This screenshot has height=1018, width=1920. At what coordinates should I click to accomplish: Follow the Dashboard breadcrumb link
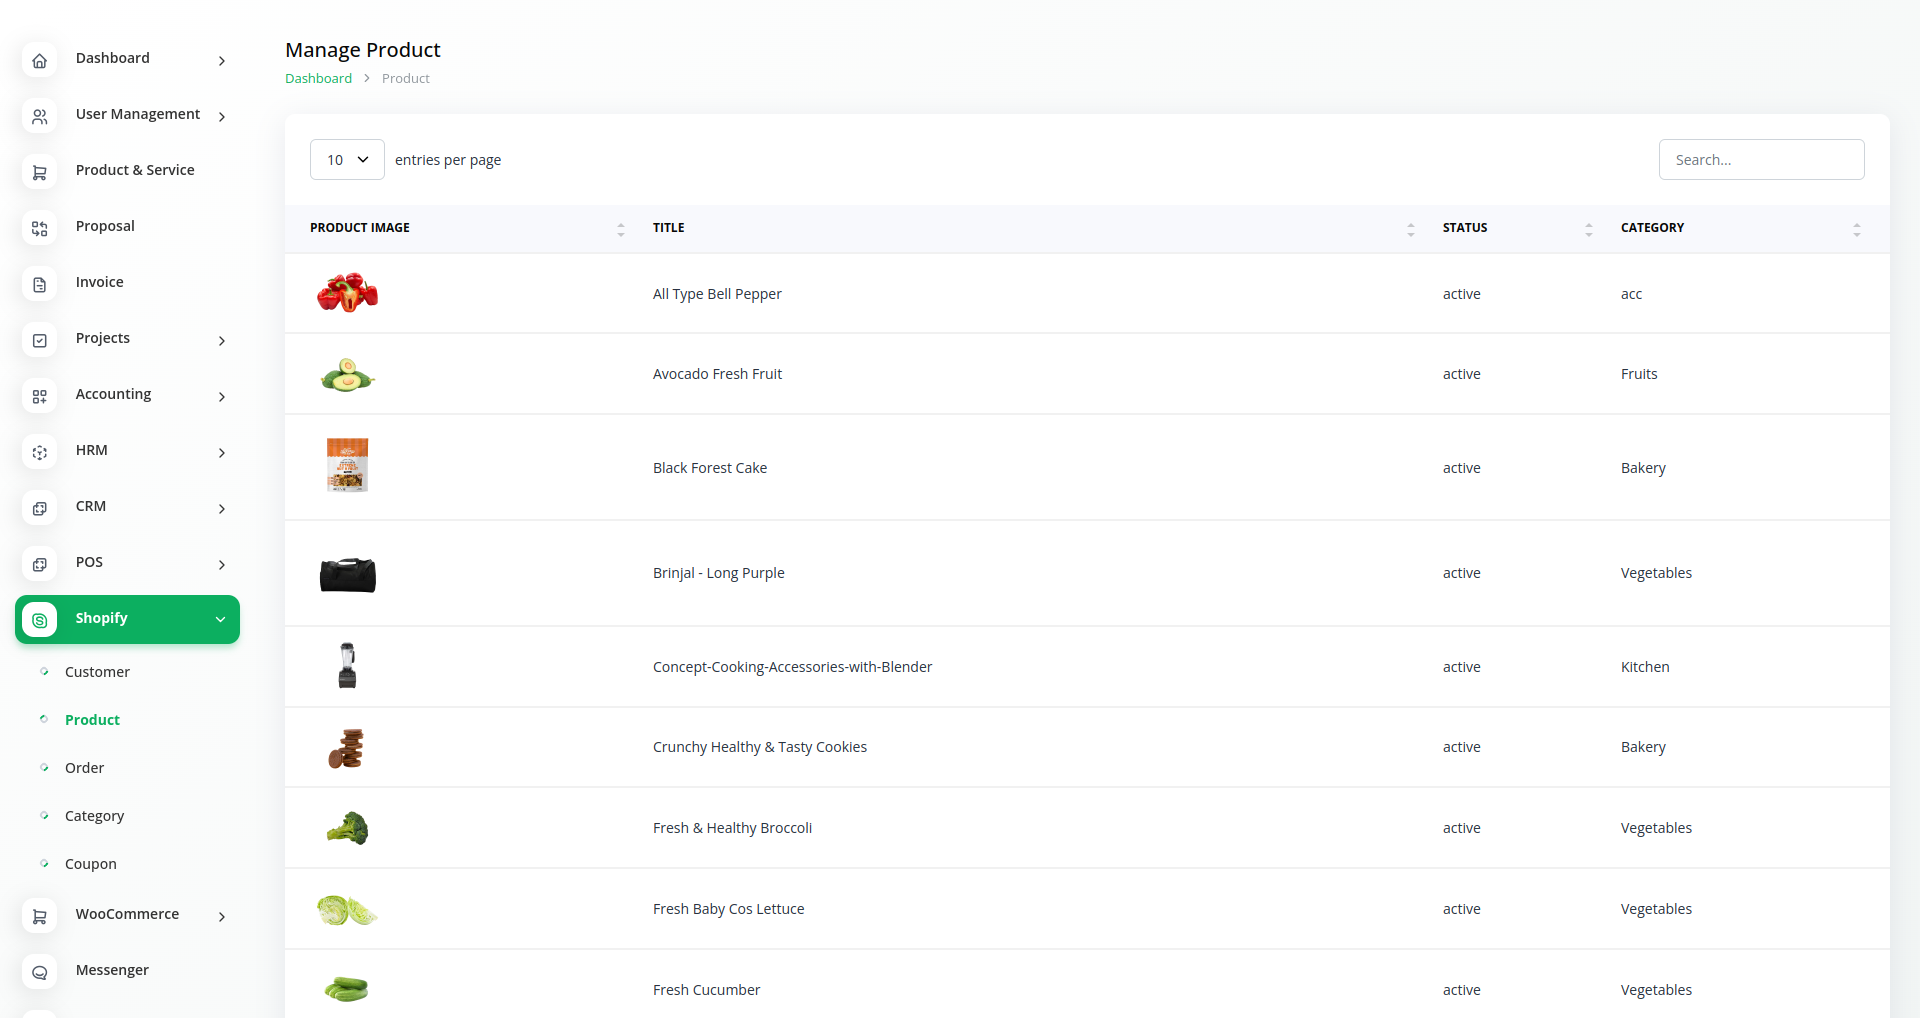tap(318, 78)
